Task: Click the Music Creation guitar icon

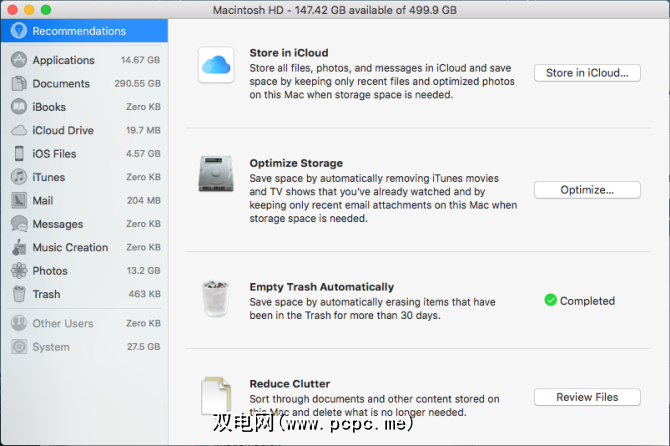Action: tap(19, 247)
